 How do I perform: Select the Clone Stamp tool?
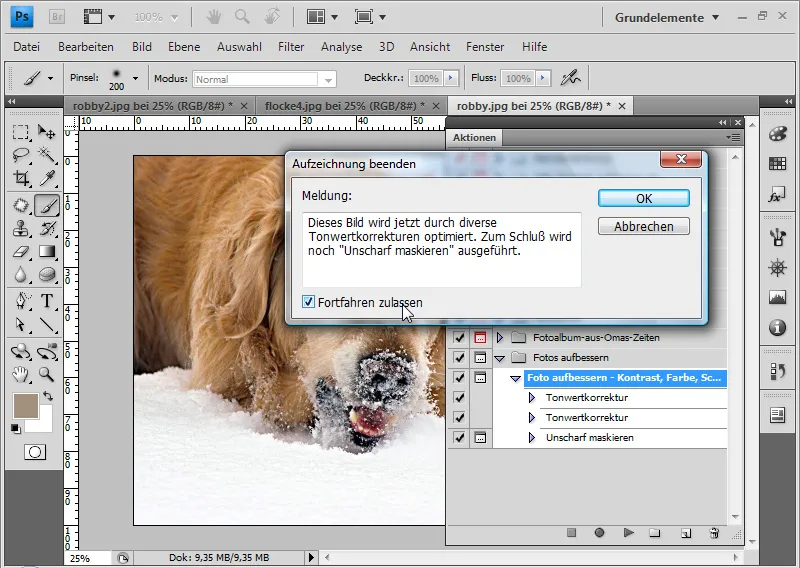(x=21, y=228)
